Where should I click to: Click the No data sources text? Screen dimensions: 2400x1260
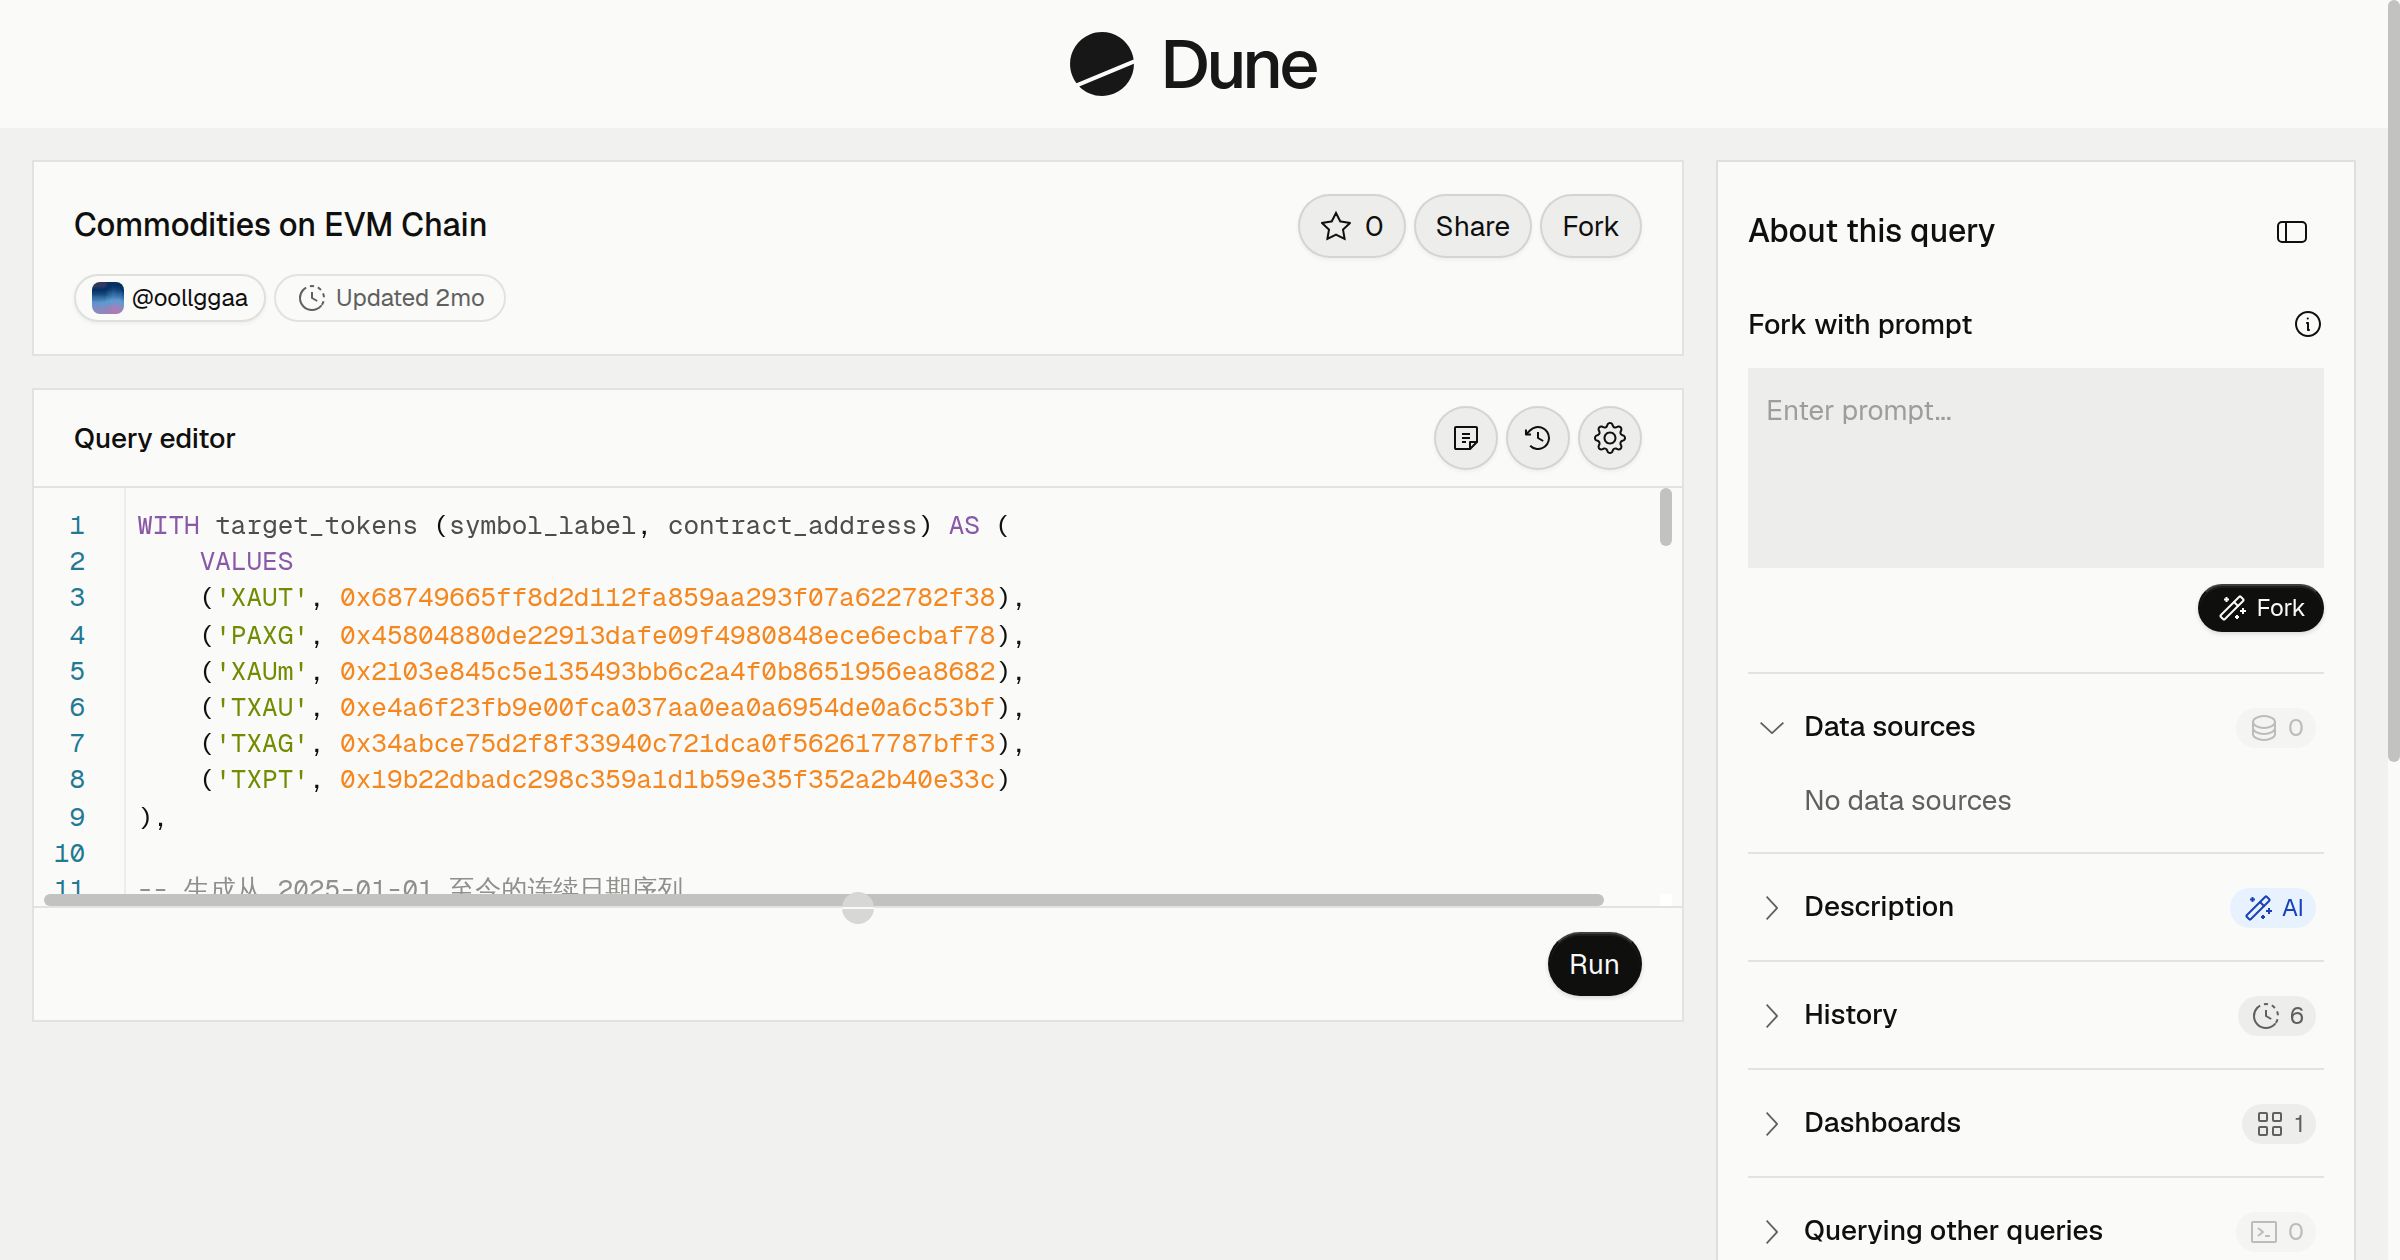pyautogui.click(x=1907, y=801)
